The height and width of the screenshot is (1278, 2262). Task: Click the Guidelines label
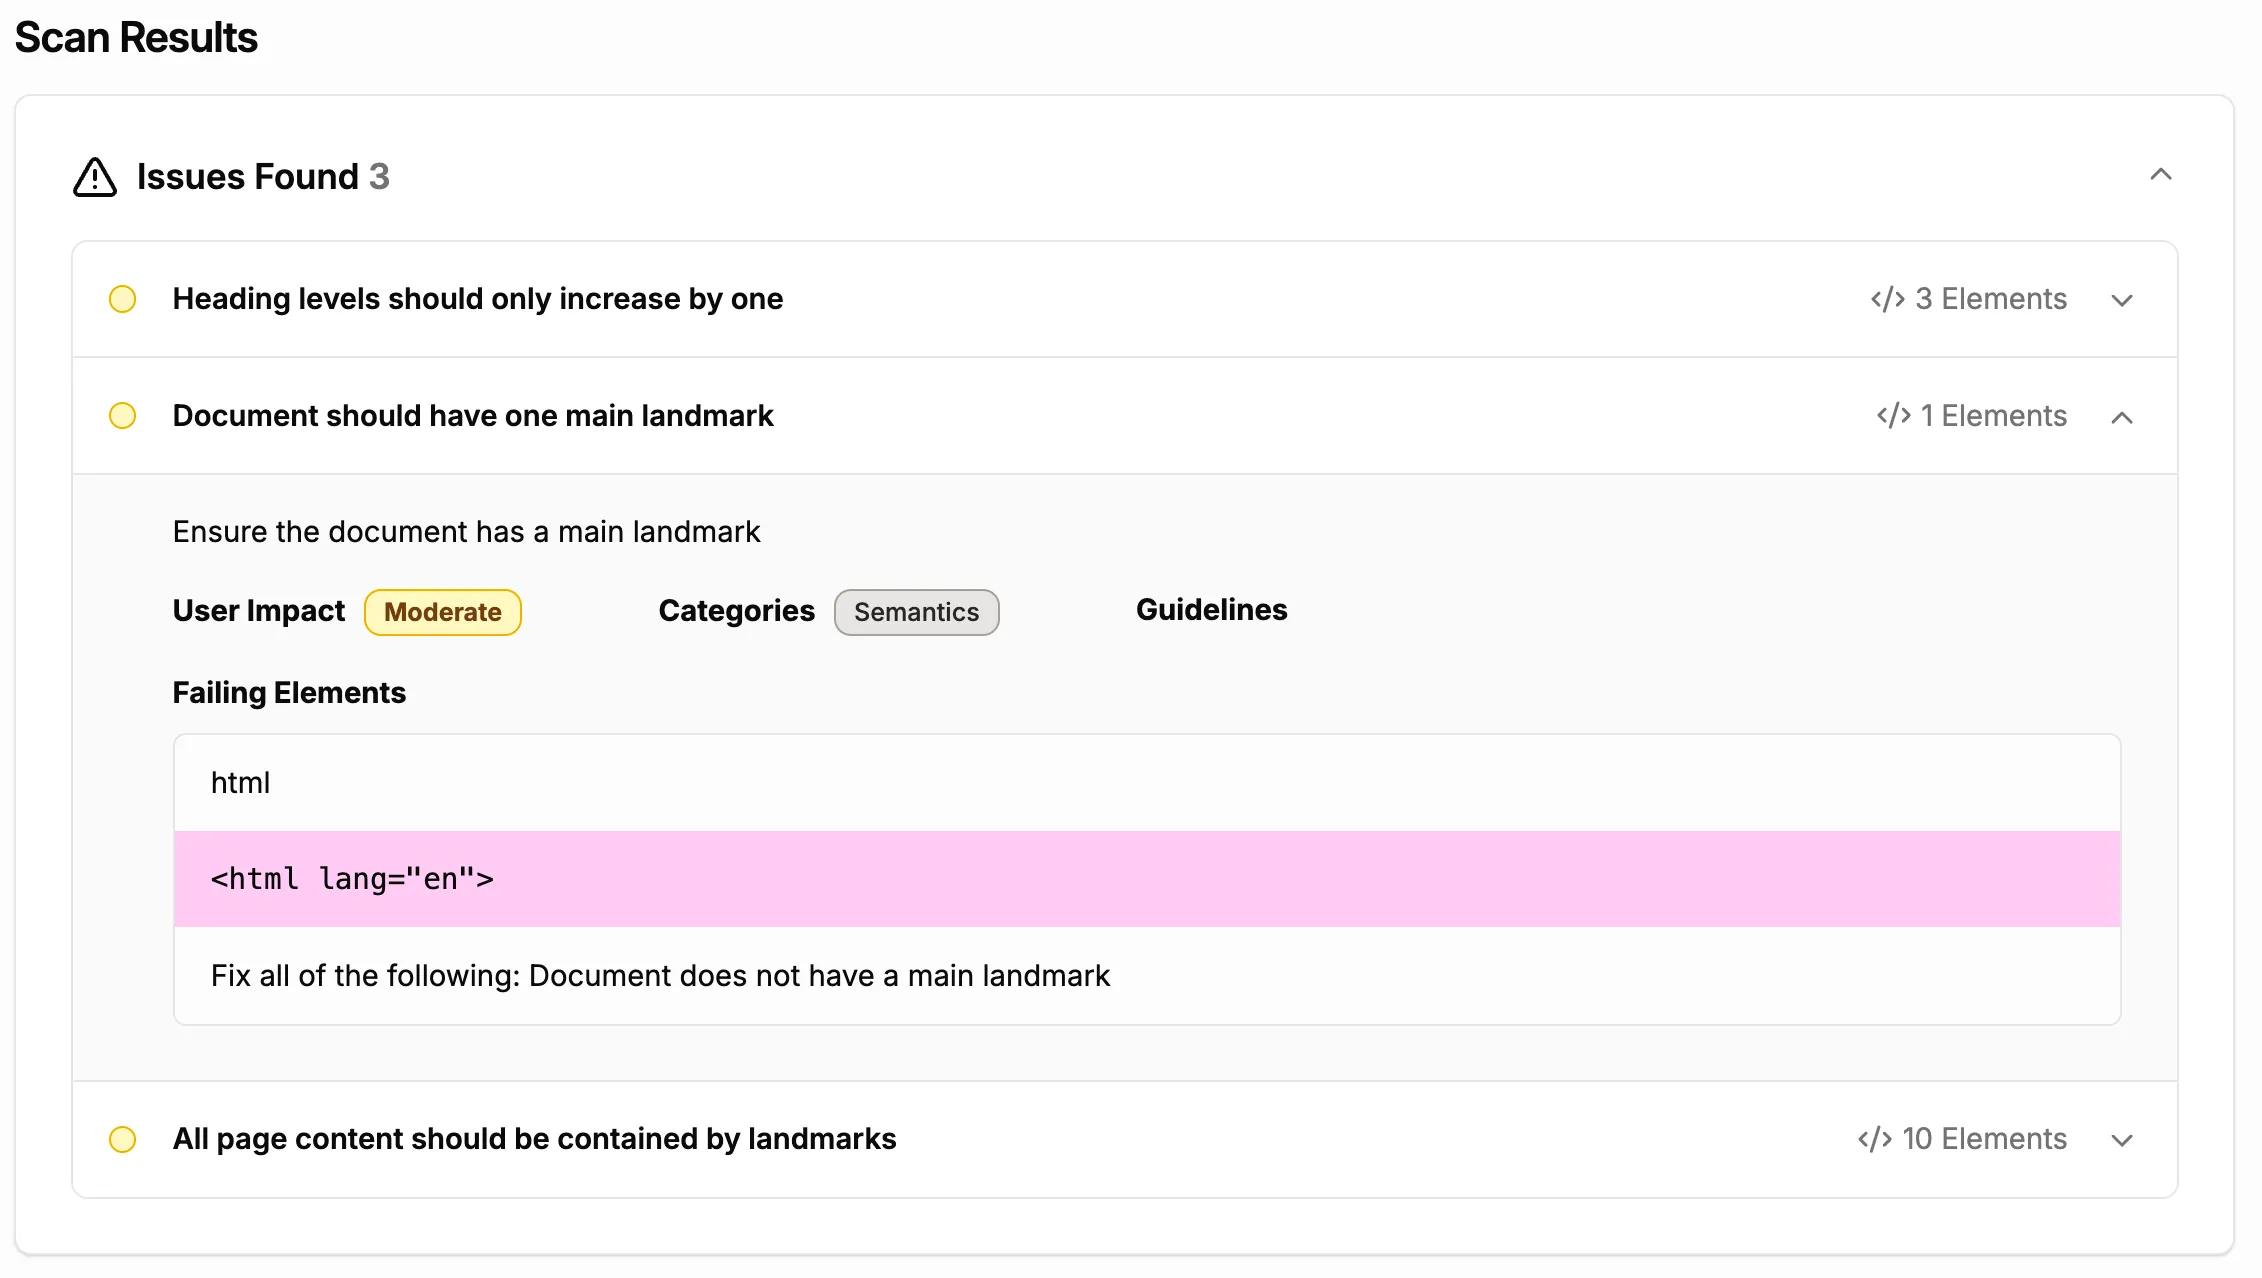(x=1211, y=610)
